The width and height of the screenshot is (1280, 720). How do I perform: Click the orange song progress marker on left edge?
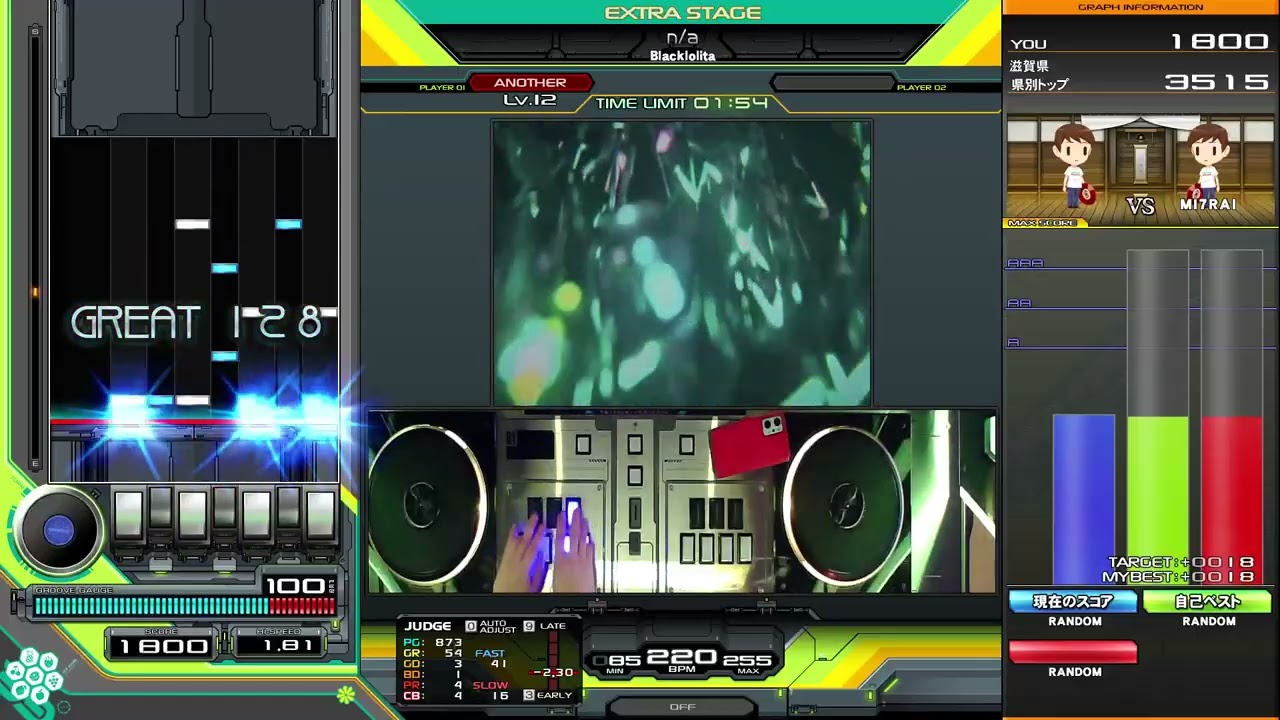(36, 292)
